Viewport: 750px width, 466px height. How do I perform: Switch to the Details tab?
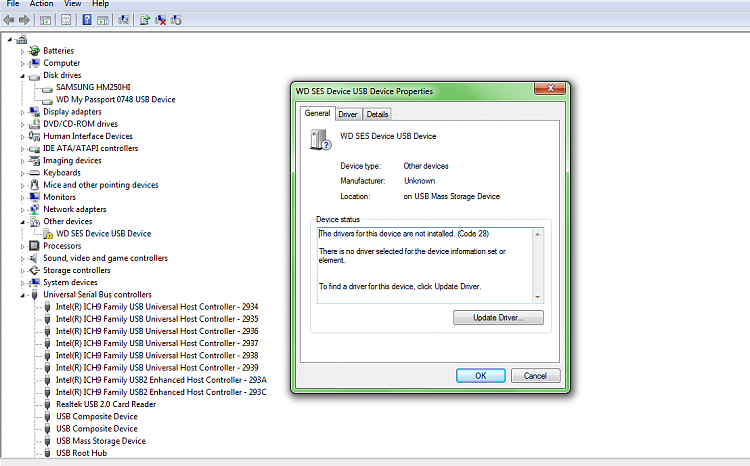tap(377, 114)
